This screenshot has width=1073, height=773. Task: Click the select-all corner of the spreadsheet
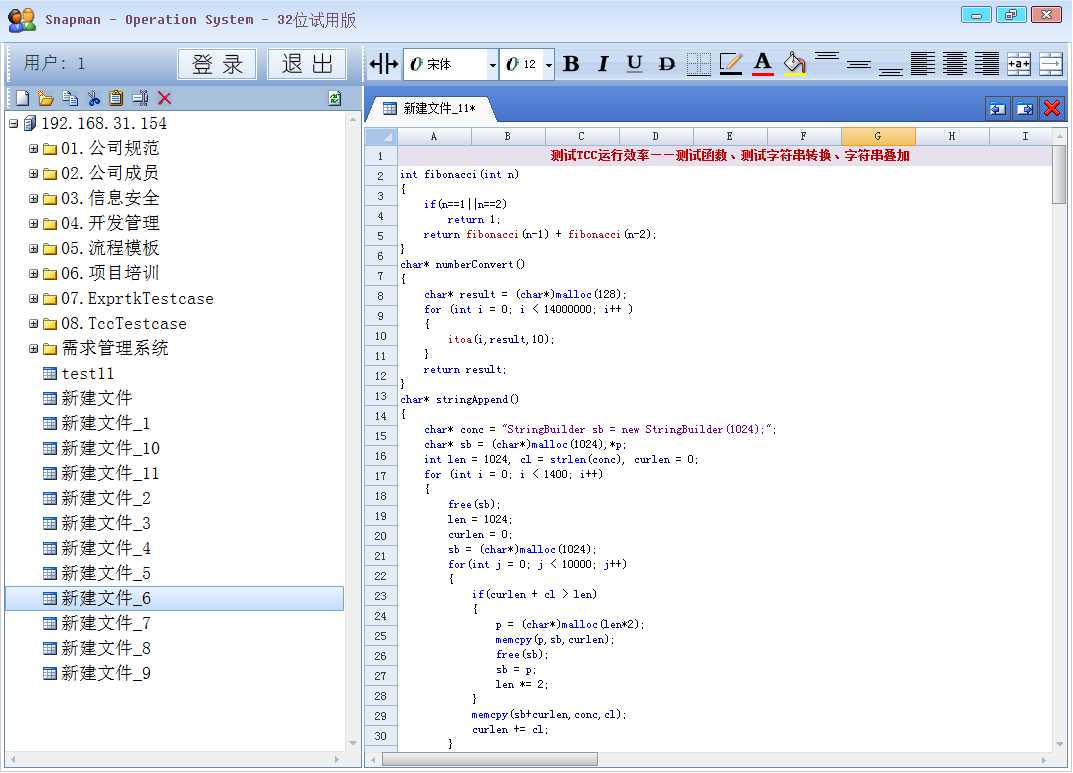381,136
